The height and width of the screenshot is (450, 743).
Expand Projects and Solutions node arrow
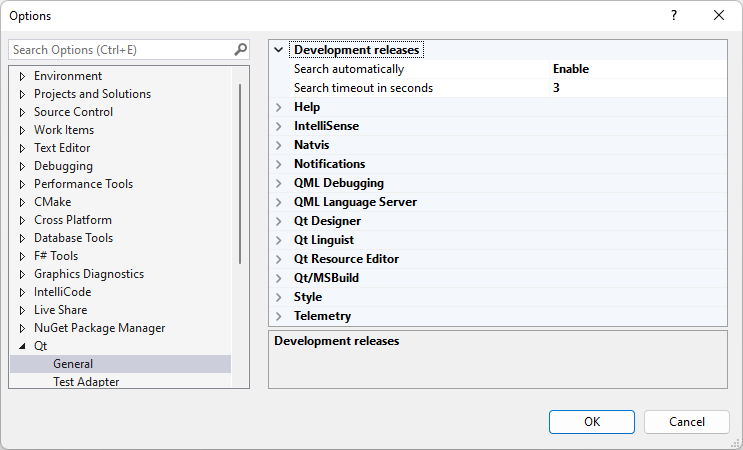pos(22,94)
